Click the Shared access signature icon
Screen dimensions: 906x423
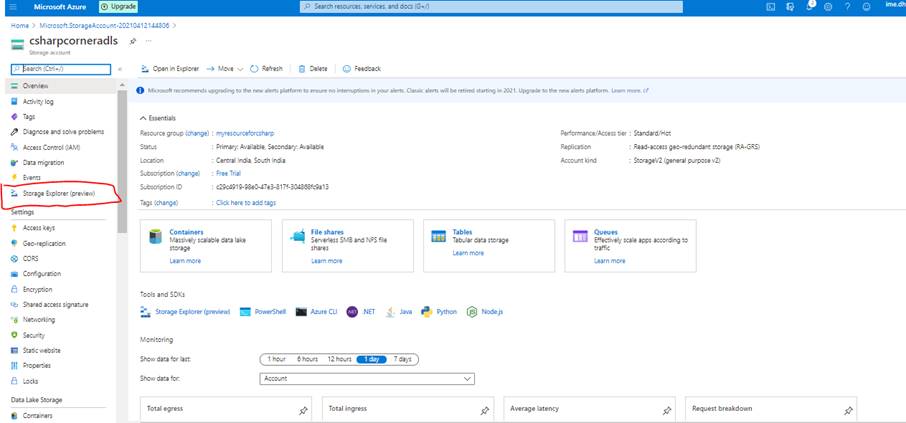coord(14,305)
